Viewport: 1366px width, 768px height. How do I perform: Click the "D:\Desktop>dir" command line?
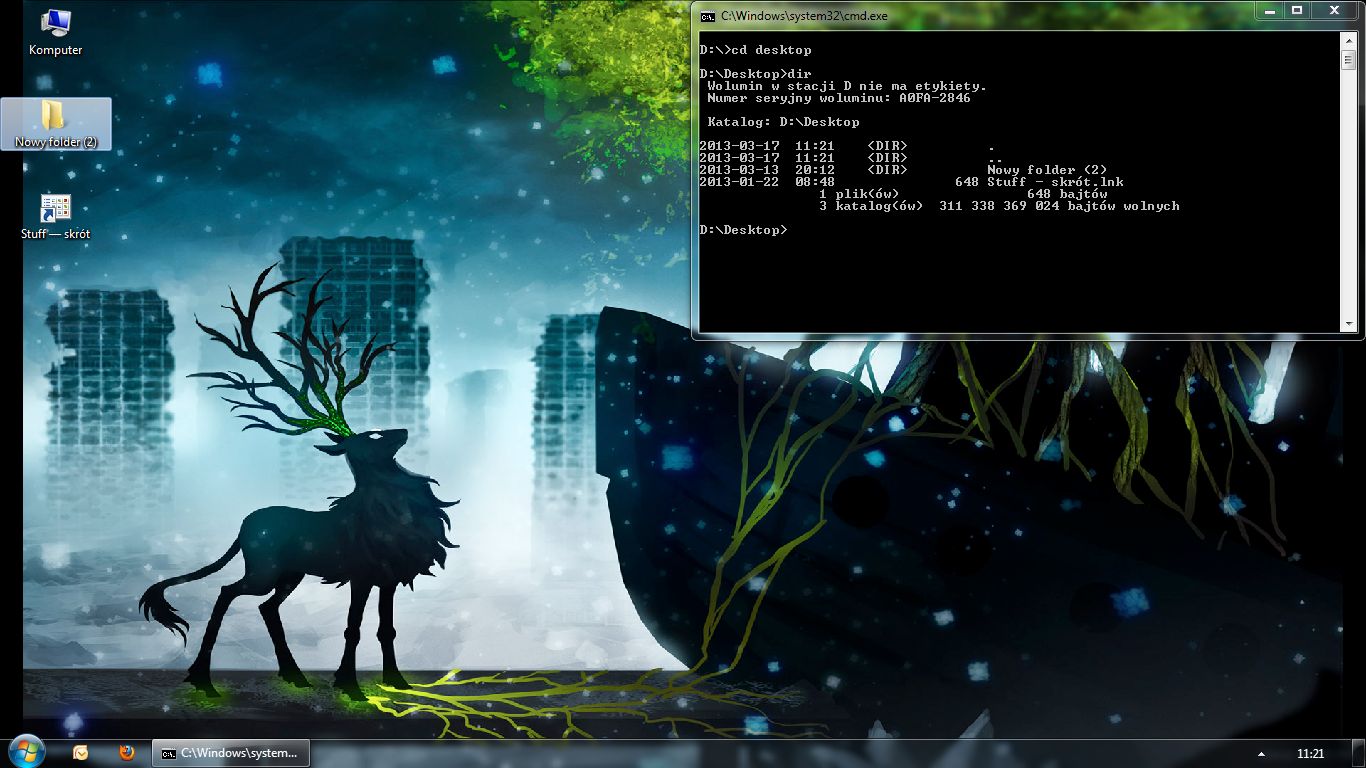(756, 74)
